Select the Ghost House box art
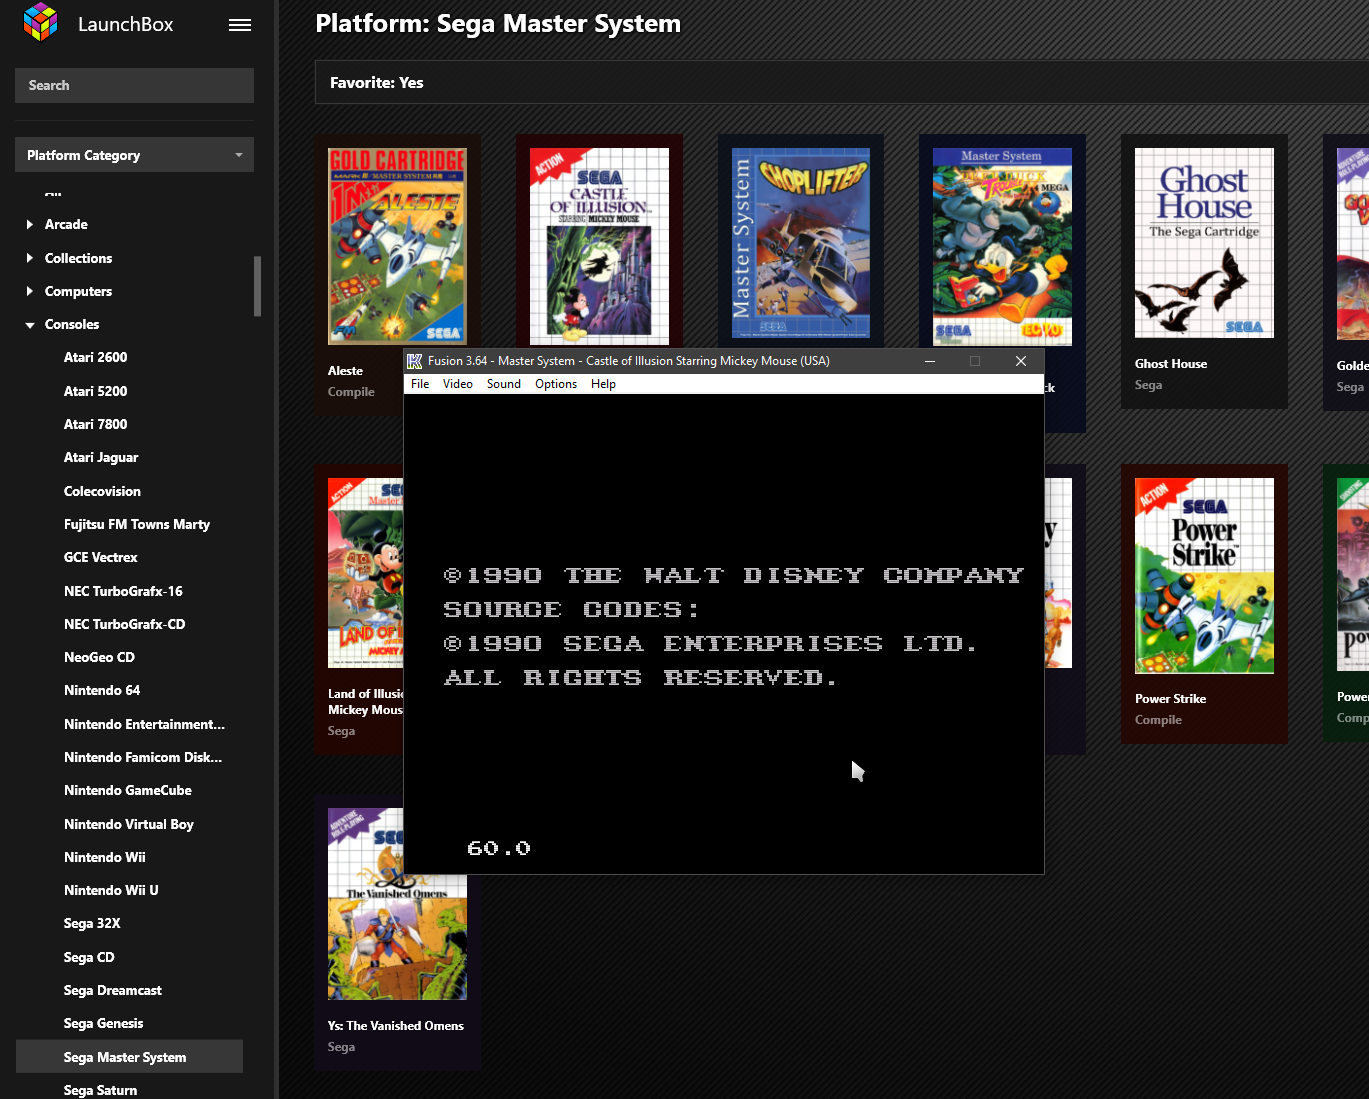1369x1099 pixels. coord(1204,243)
